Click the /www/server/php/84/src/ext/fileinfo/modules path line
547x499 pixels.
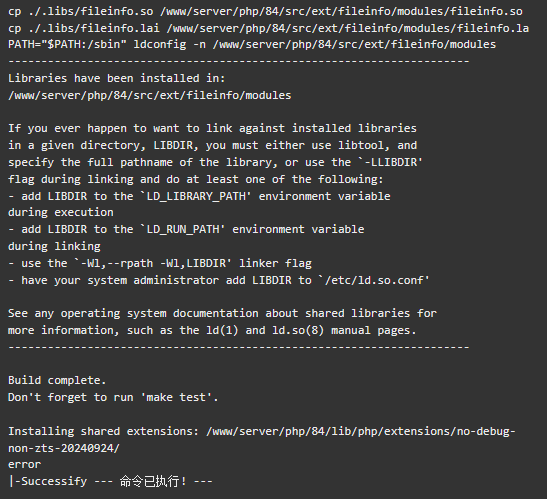[x=150, y=95]
